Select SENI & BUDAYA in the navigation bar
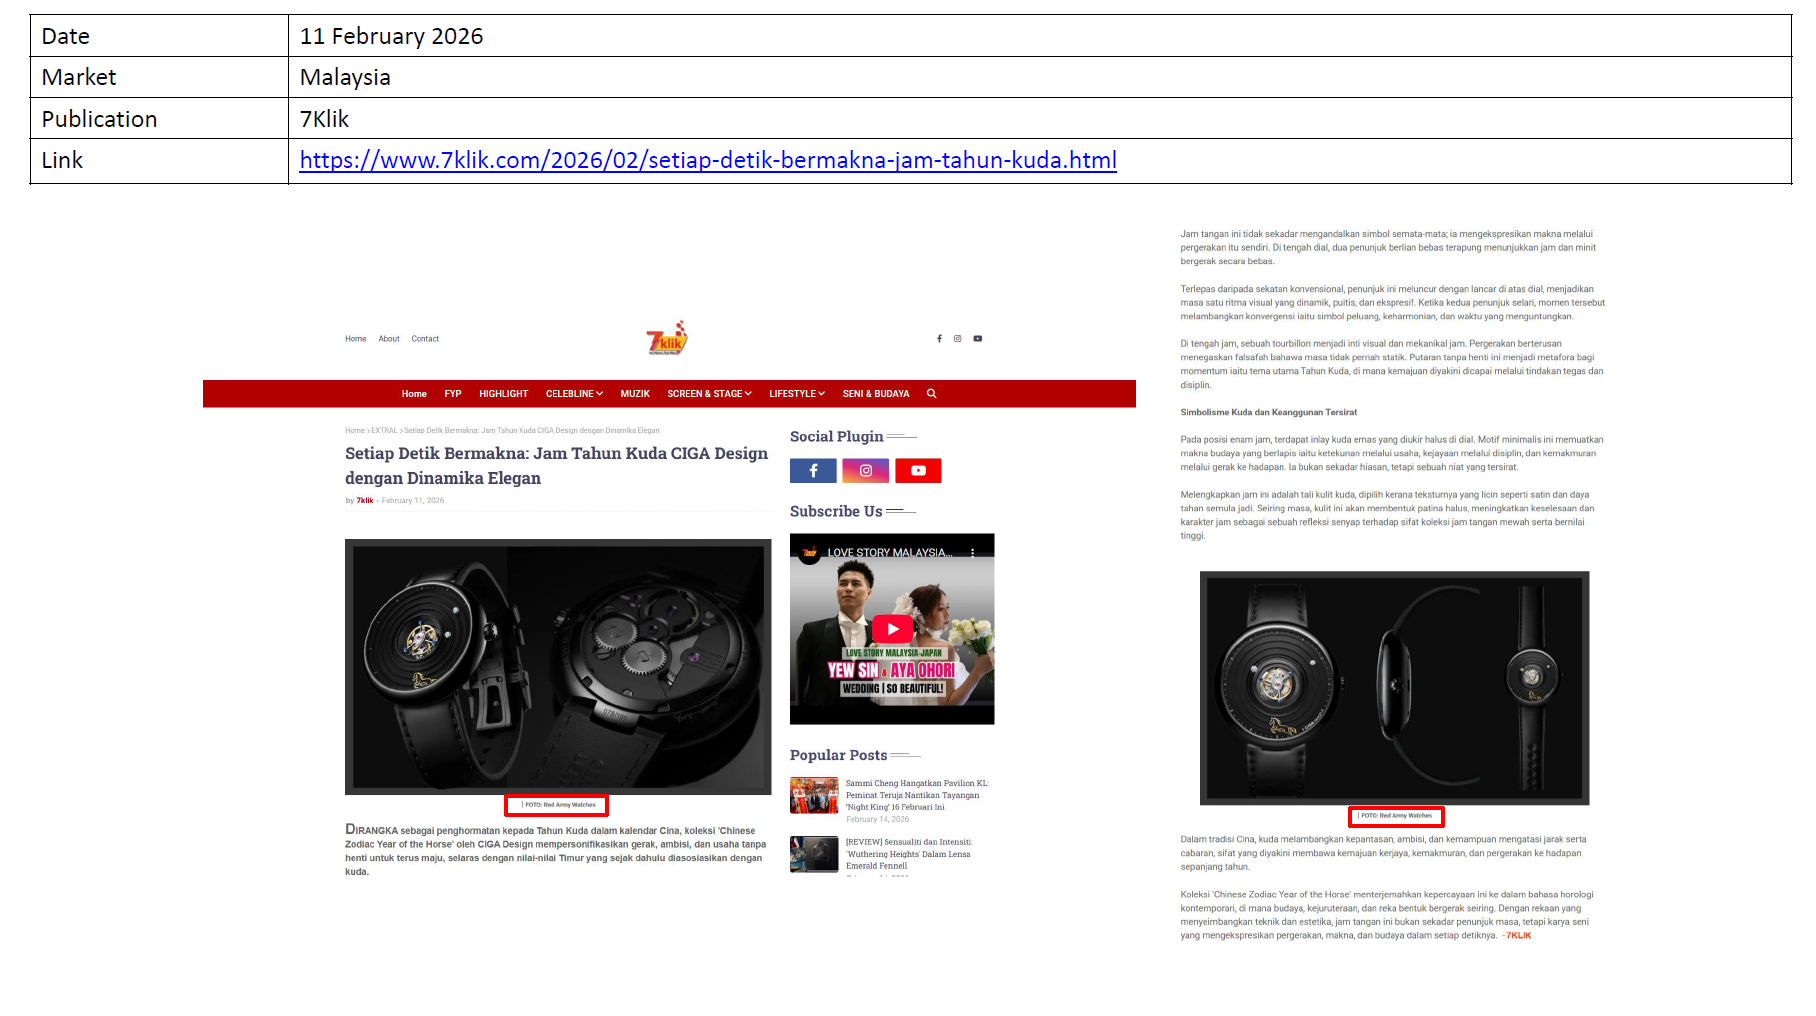 coord(876,394)
